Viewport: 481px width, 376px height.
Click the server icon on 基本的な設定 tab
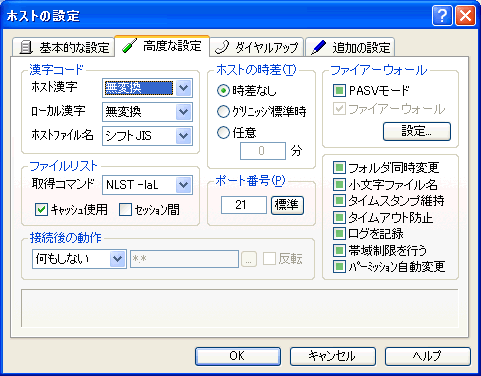point(25,47)
